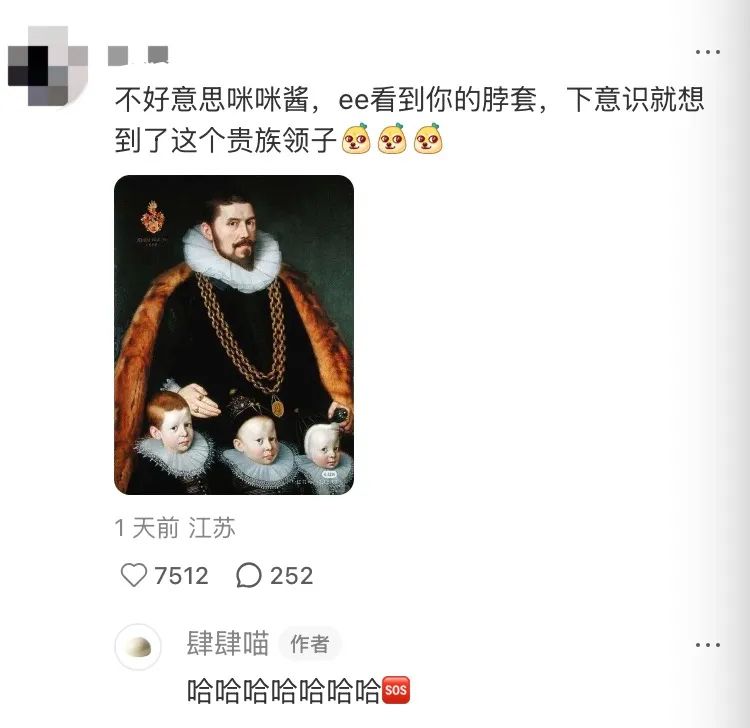Open 肆肆喵's round avatar
Image resolution: width=750 pixels, height=728 pixels.
point(138,647)
